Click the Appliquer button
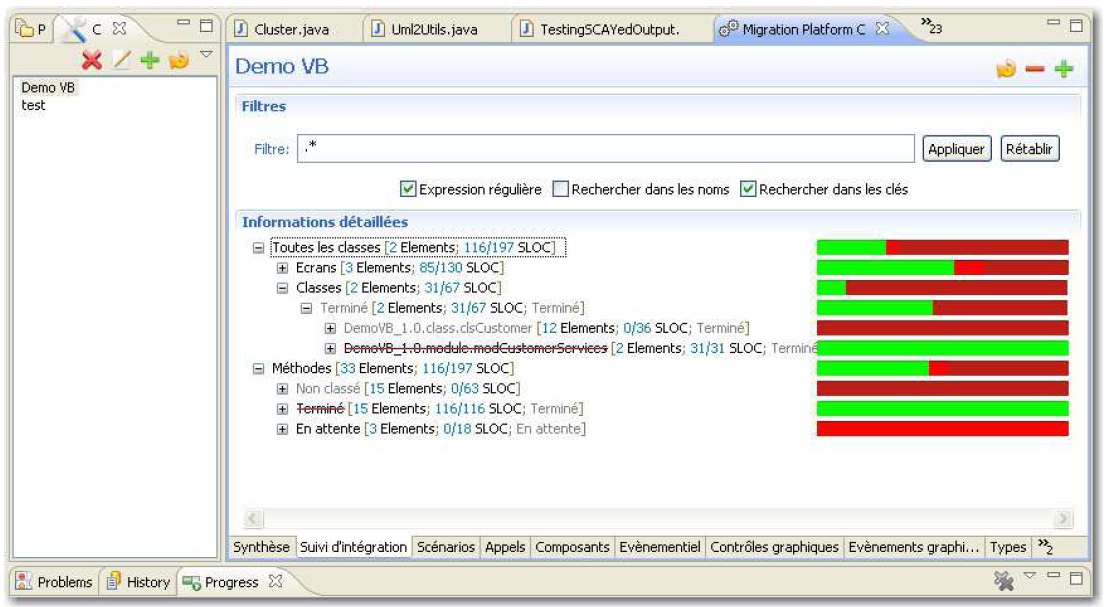Screen dimensions: 1104x607 (957, 149)
